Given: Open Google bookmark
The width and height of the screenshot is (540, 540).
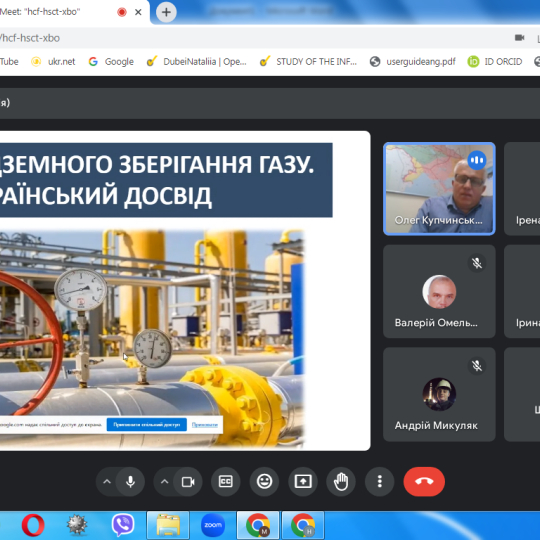Looking at the screenshot, I should pyautogui.click(x=111, y=62).
